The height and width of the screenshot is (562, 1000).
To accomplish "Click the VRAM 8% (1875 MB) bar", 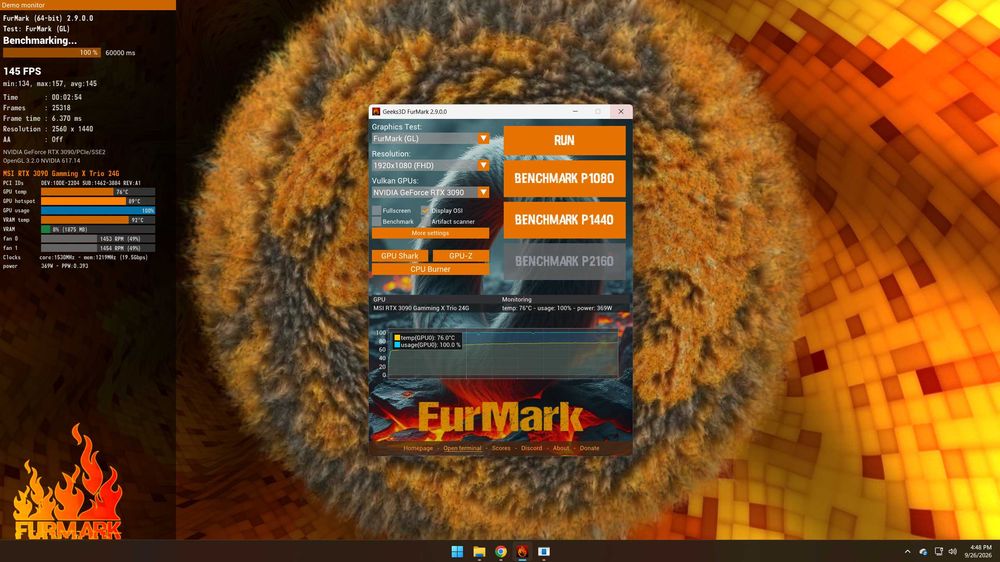I will click(x=98, y=229).
